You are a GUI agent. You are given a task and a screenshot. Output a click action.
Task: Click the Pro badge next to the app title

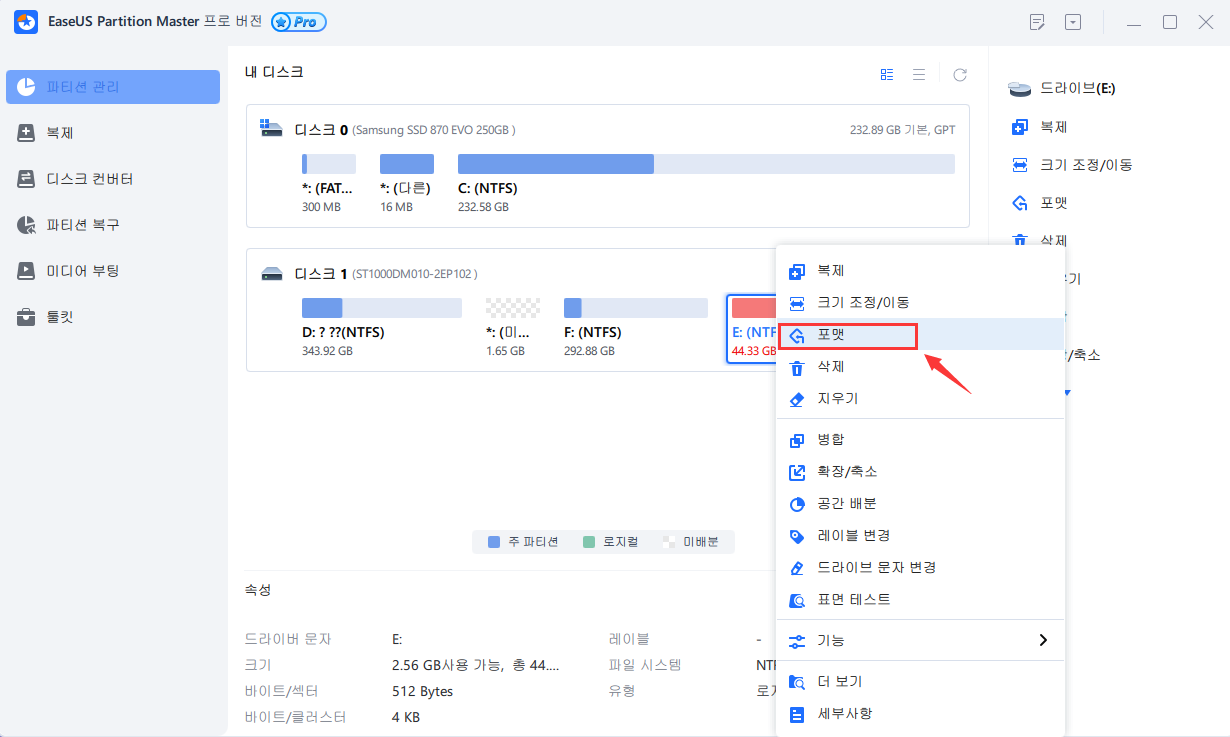click(297, 21)
